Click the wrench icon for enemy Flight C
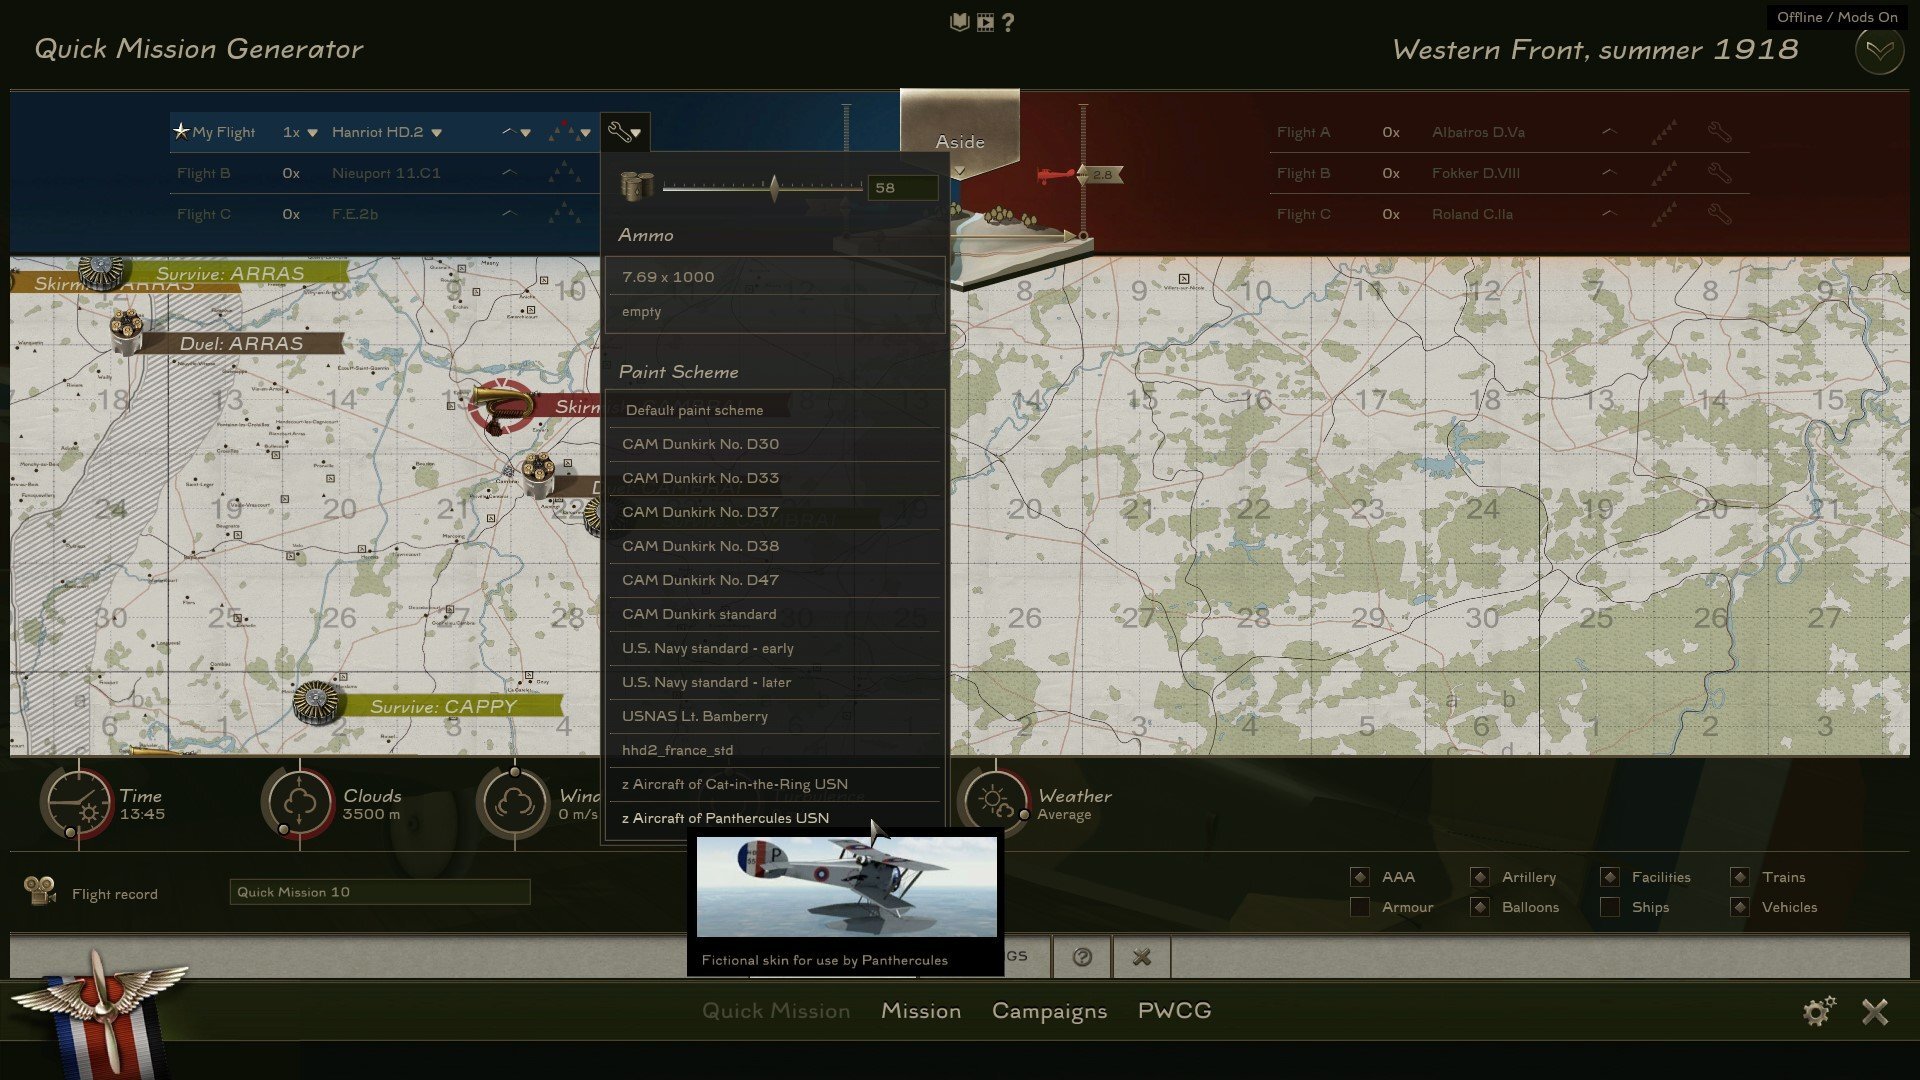The height and width of the screenshot is (1080, 1920). coord(1719,214)
